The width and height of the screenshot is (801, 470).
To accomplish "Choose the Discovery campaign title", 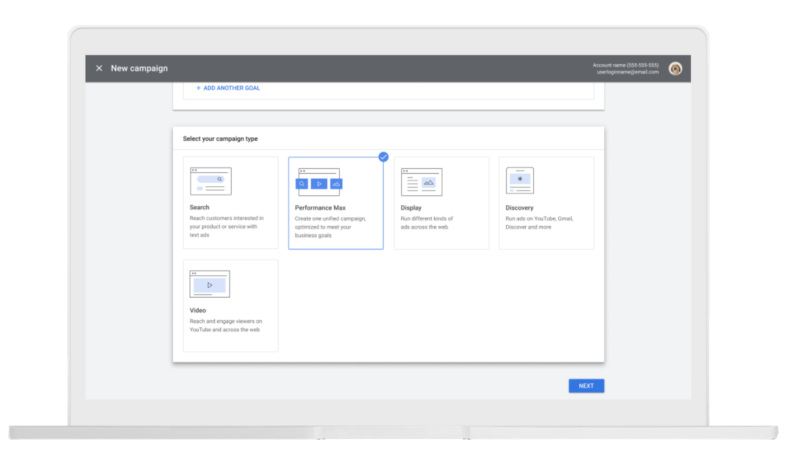I will point(519,208).
